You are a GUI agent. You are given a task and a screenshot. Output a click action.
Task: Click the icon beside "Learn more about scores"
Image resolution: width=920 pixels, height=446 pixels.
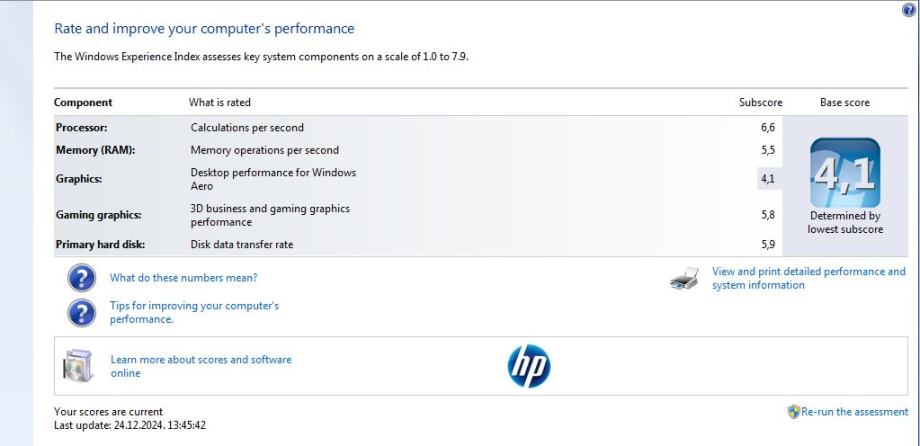pos(77,366)
